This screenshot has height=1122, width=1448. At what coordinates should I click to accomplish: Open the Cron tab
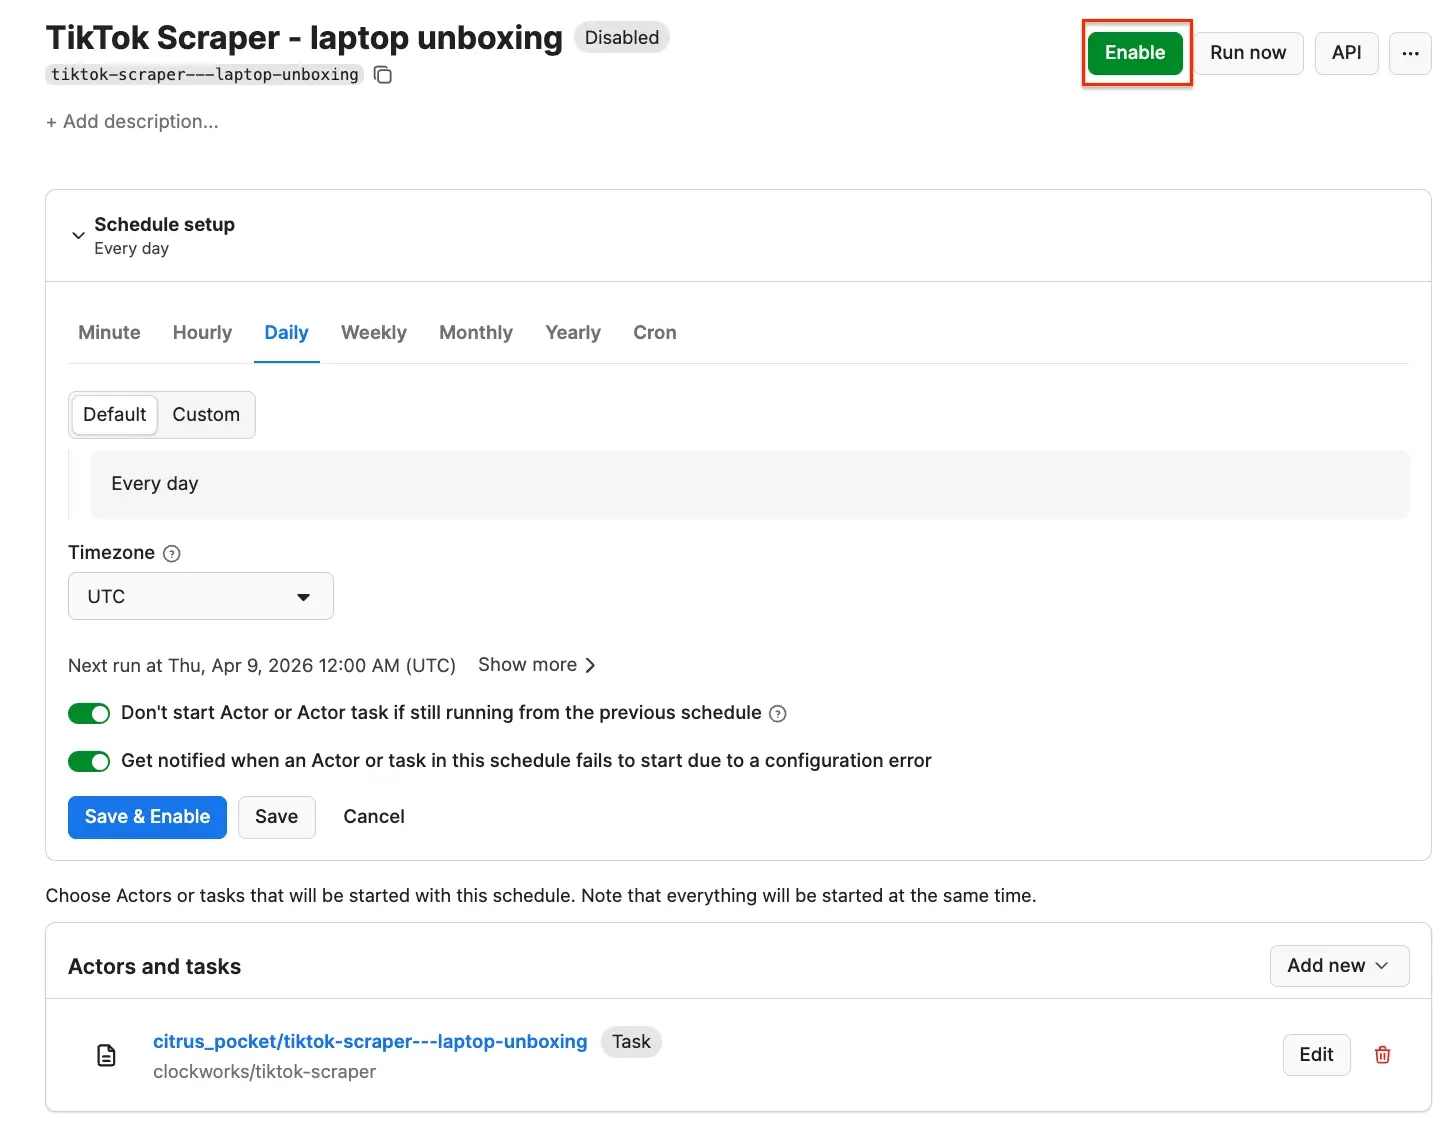point(655,333)
